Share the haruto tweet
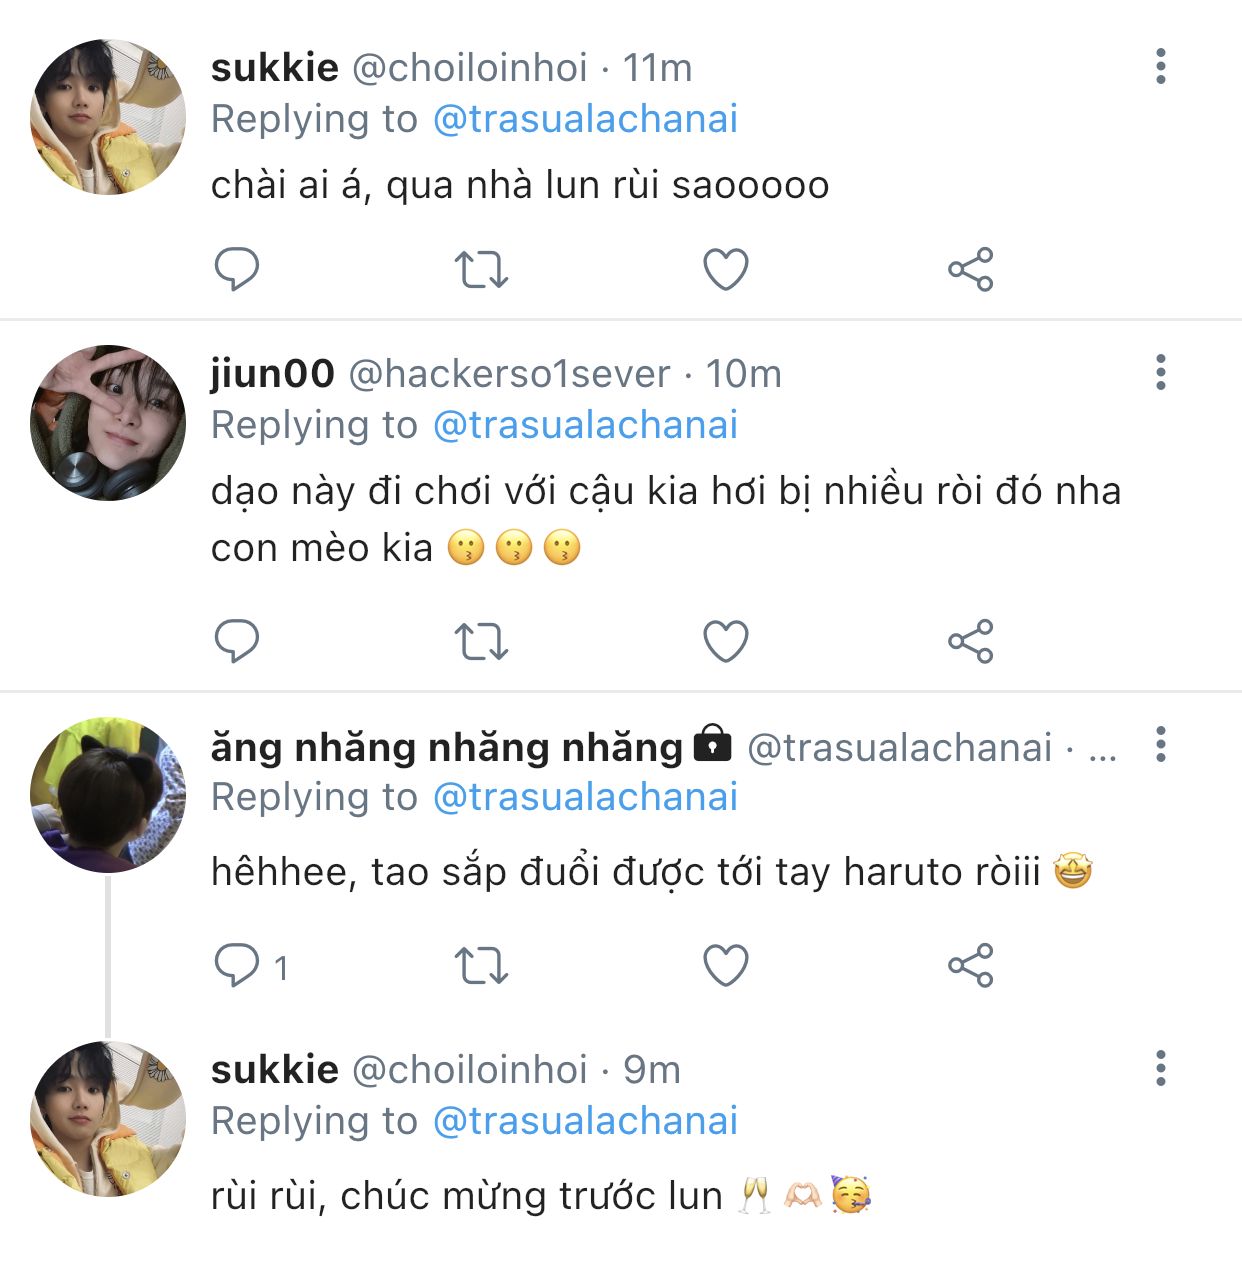 pos(970,965)
